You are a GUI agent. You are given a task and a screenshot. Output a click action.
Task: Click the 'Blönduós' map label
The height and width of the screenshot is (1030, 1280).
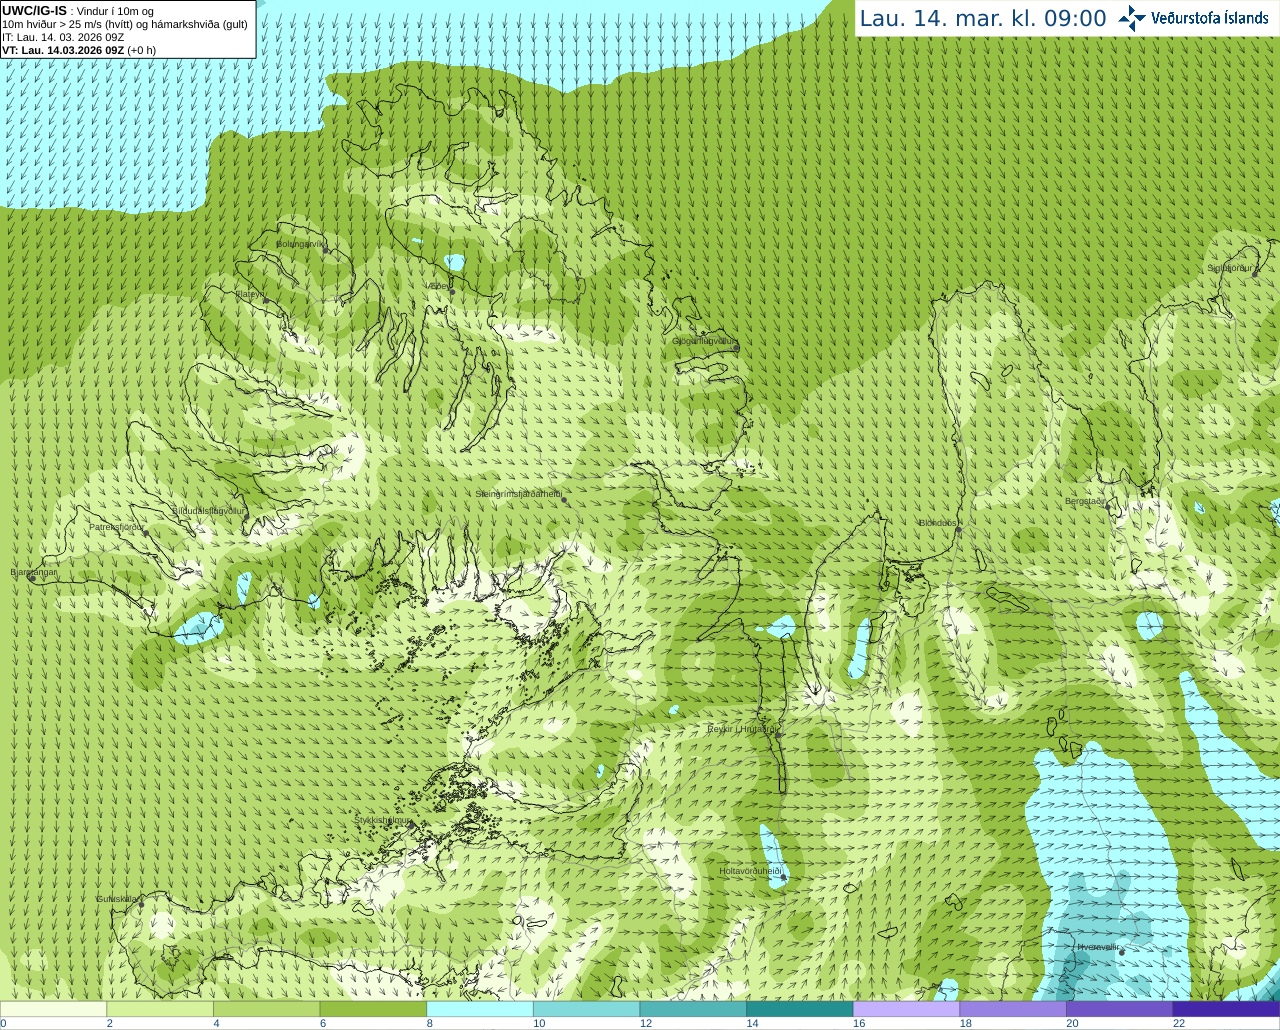938,523
